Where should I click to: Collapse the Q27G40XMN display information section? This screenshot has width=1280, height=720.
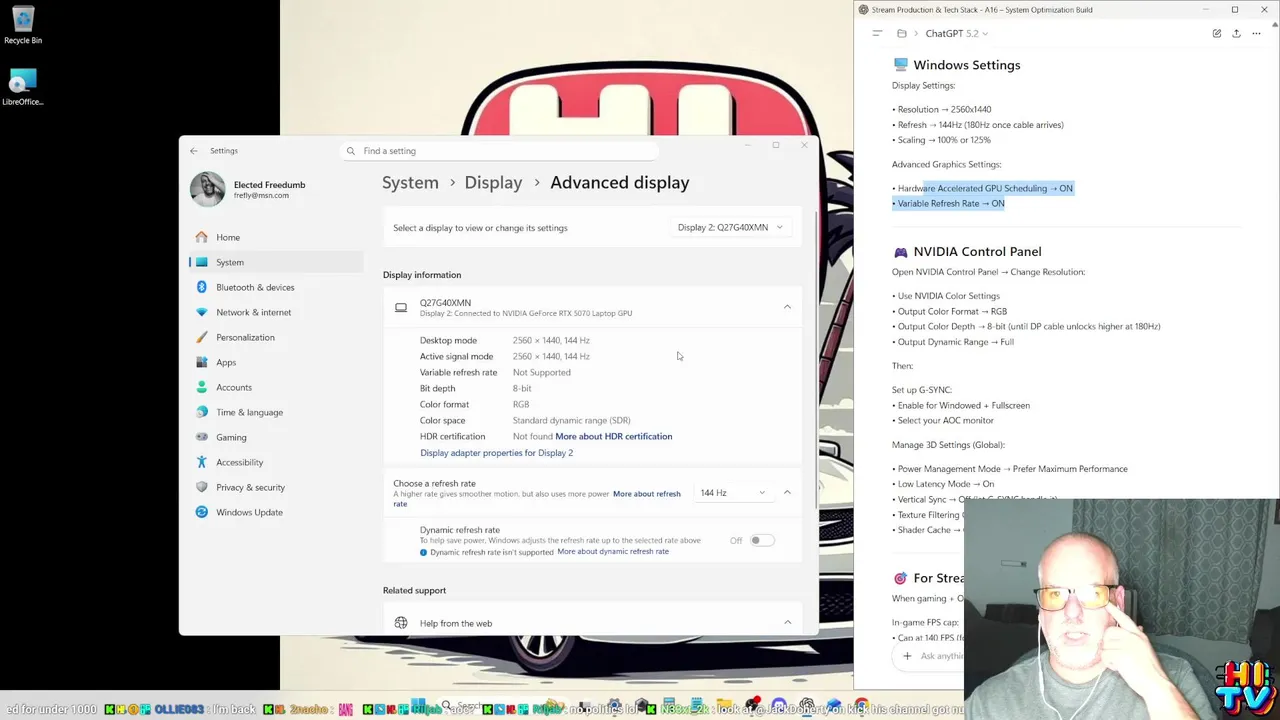click(x=787, y=307)
